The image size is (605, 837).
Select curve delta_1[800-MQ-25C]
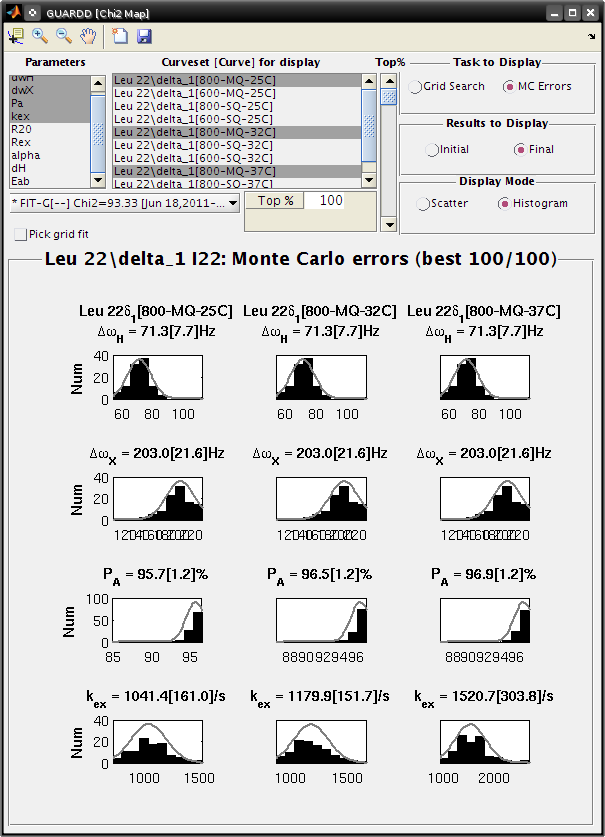click(x=237, y=80)
